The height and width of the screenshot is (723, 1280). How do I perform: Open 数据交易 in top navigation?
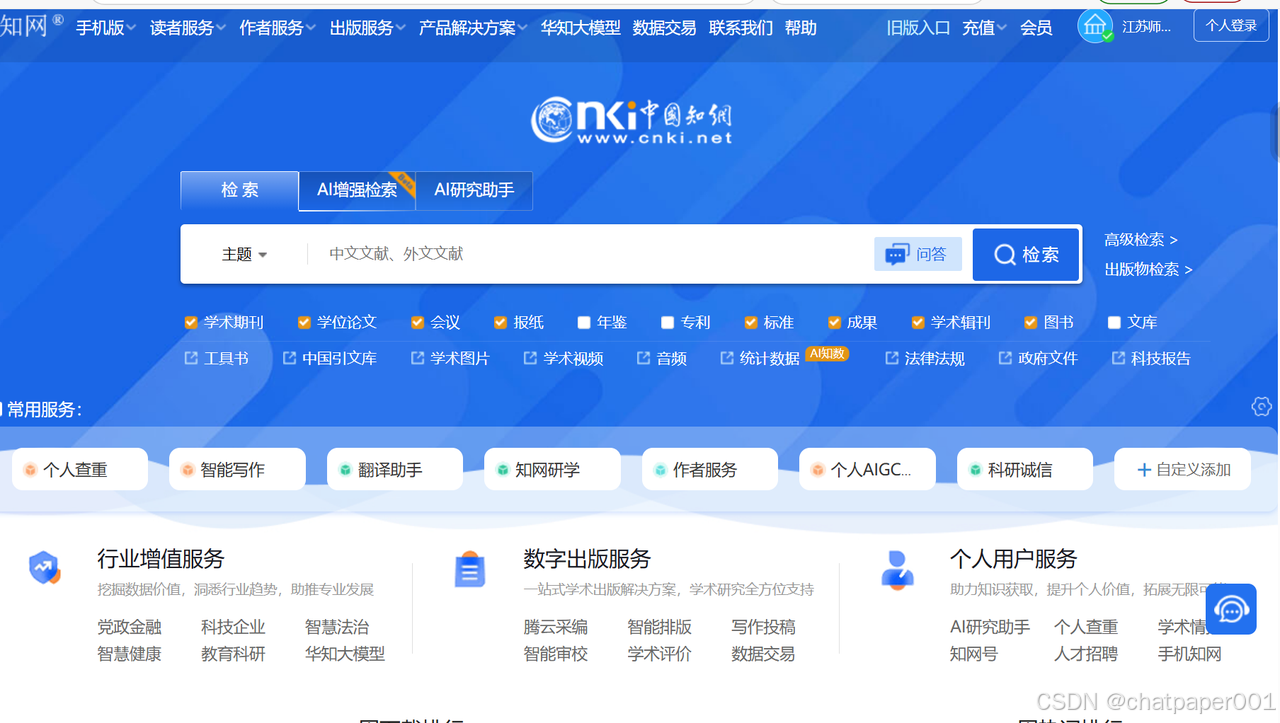(x=665, y=28)
